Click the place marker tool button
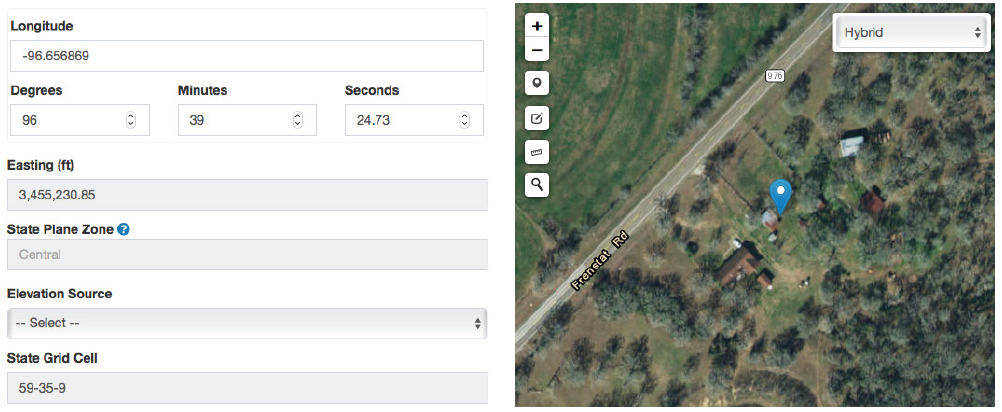The image size is (1002, 412). 537,84
